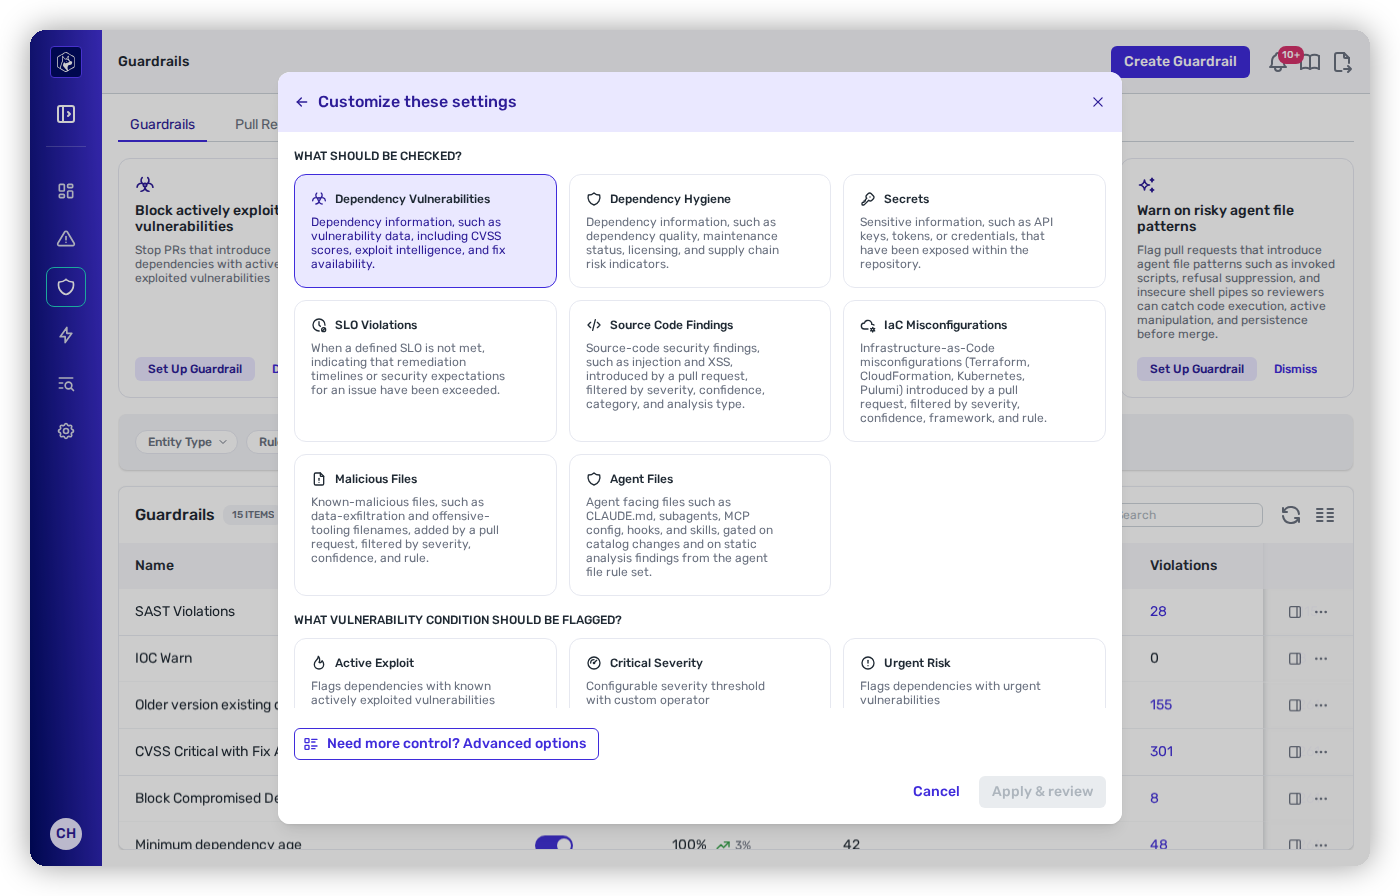The width and height of the screenshot is (1400, 896).
Task: Close the Customize these settings dialog
Action: (1098, 102)
